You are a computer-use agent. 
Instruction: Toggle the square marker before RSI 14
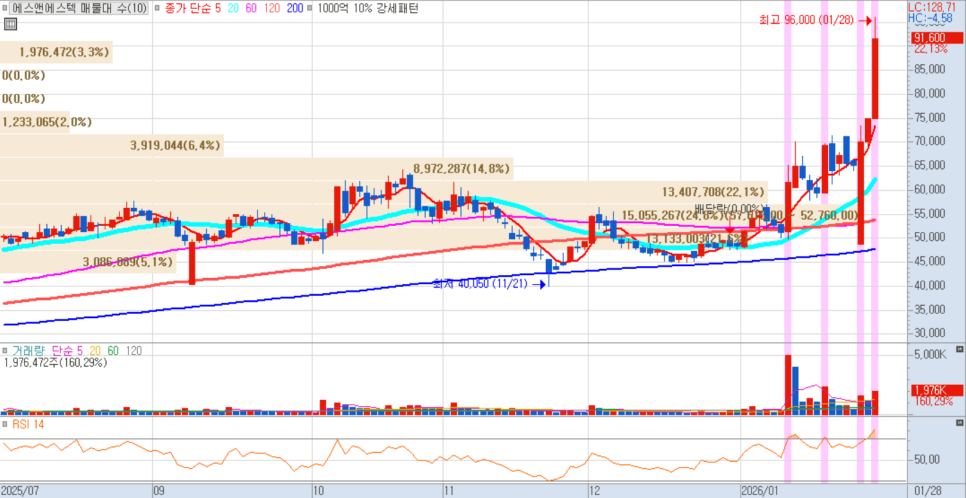(x=4, y=424)
